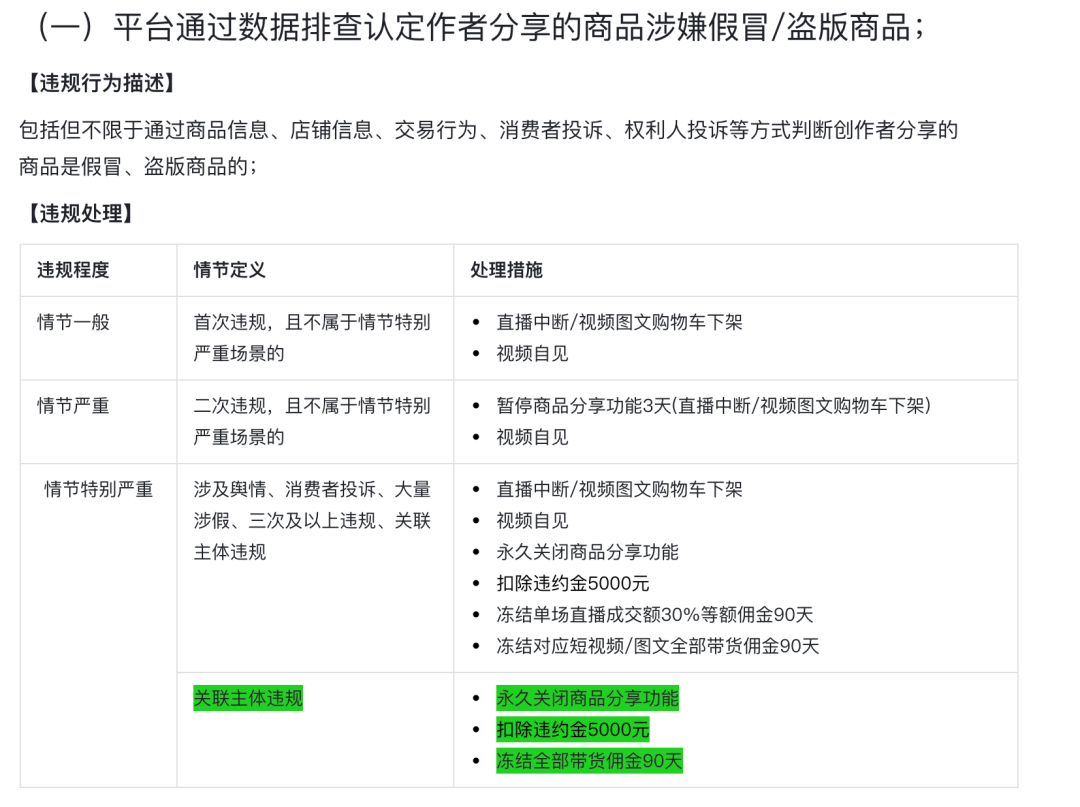
Task: Click the green-highlighted 永久关闭商品分享功能 bullet
Action: tap(587, 698)
